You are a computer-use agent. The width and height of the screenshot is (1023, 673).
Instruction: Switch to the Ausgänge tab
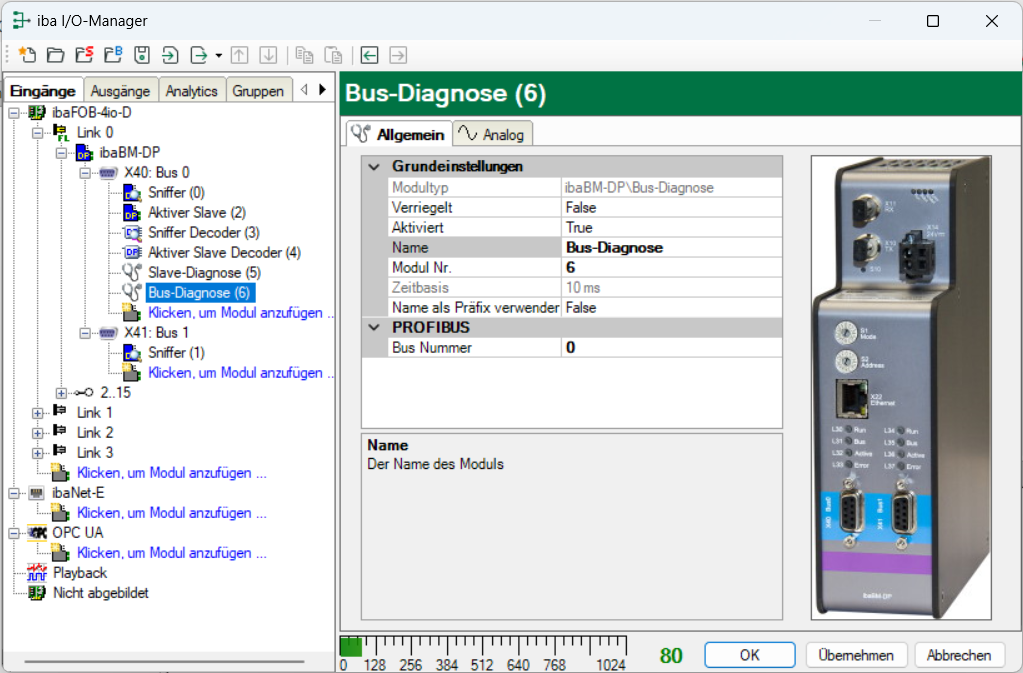pos(120,90)
